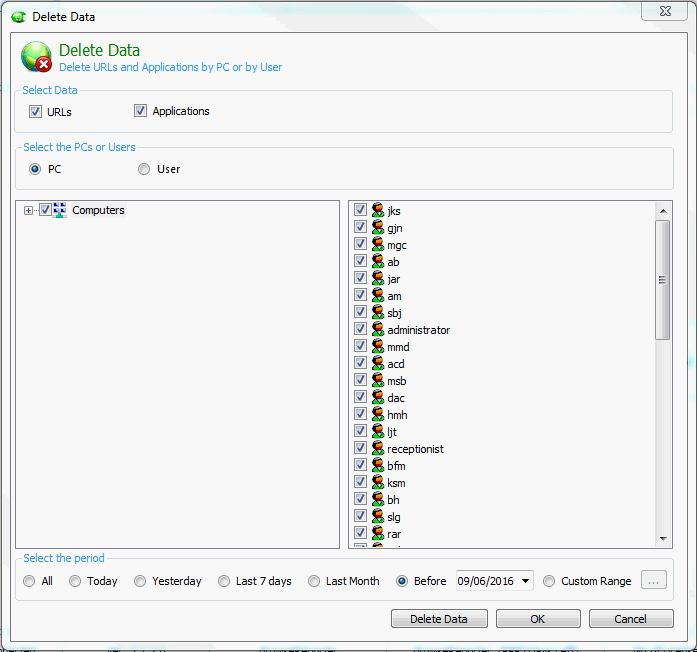Uncheck the Applications checkbox
Screen dimensions: 697x652
(x=140, y=110)
